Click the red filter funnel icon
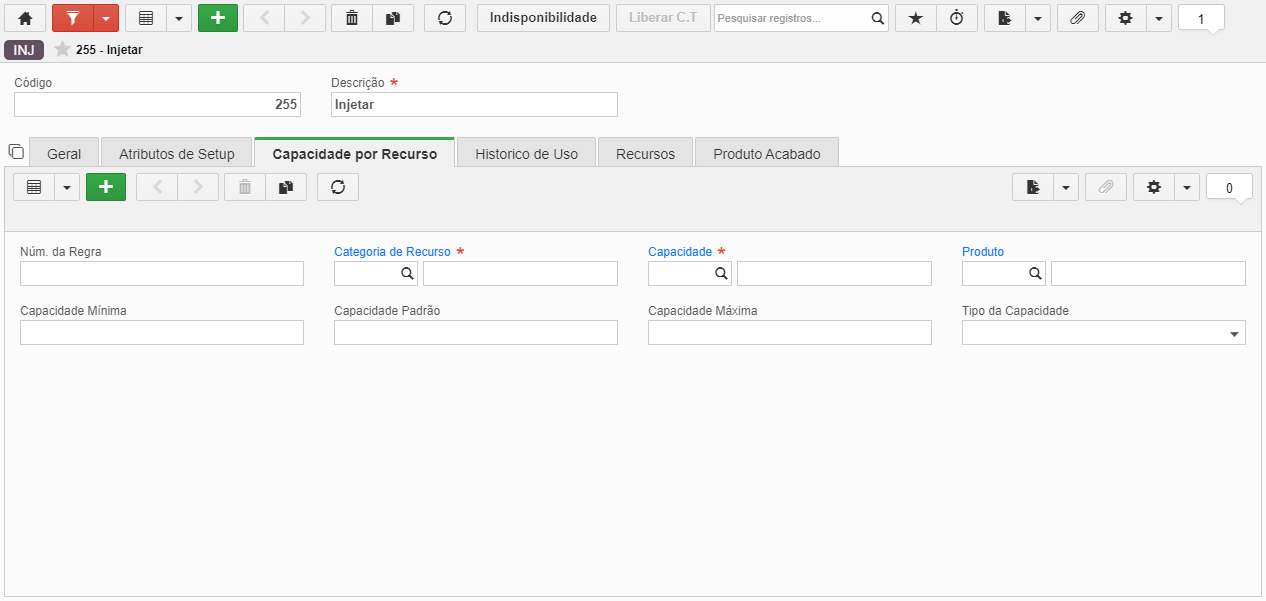Viewport: 1266px width, 601px height. click(x=72, y=18)
